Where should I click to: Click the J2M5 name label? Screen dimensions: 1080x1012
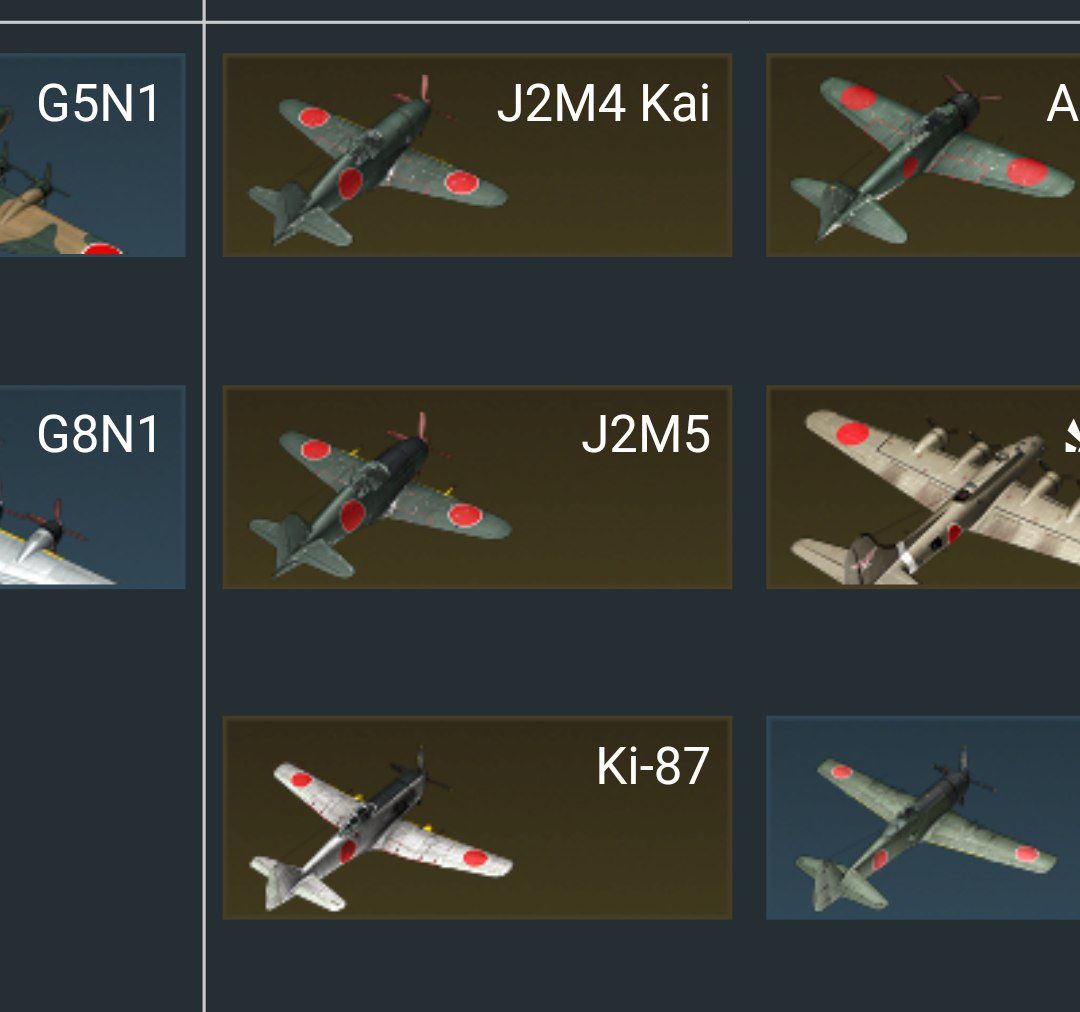point(645,435)
